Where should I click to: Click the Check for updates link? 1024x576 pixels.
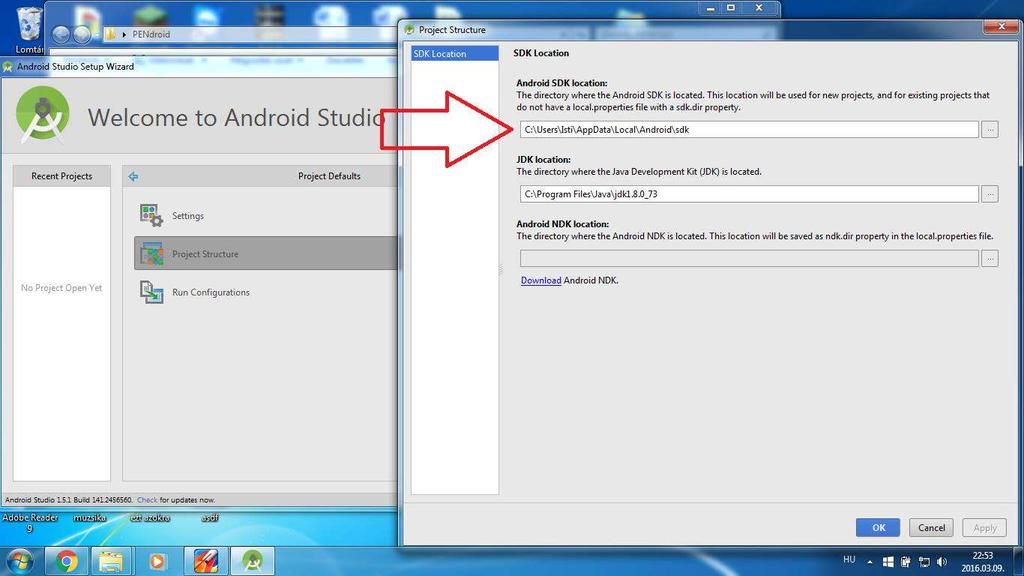click(x=147, y=500)
